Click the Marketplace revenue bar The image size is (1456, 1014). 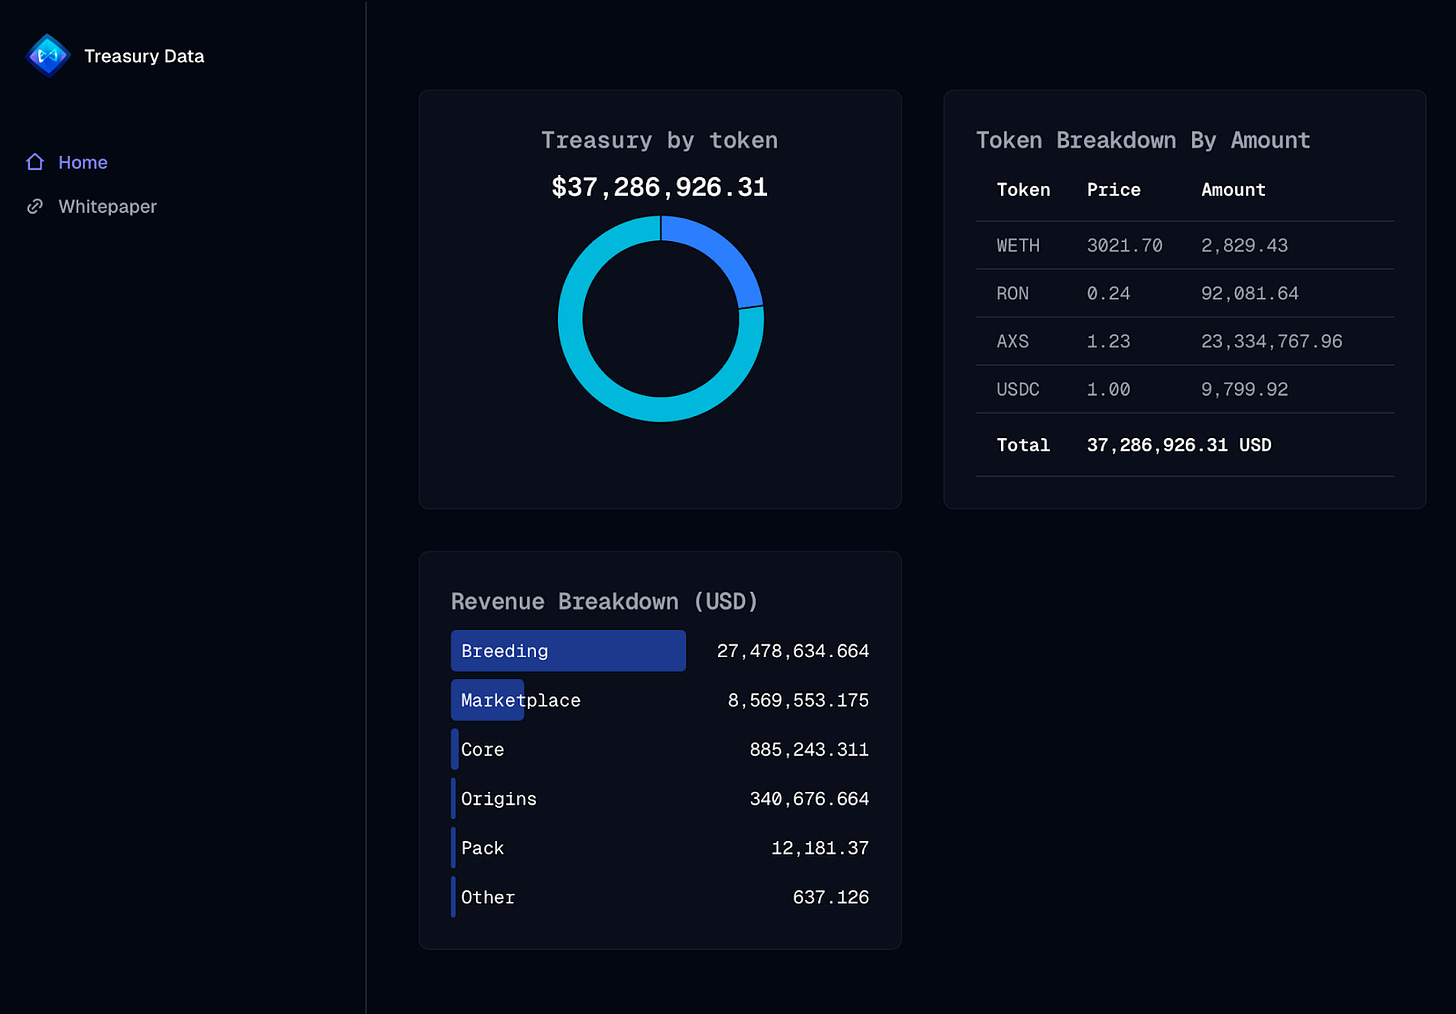[x=487, y=700]
